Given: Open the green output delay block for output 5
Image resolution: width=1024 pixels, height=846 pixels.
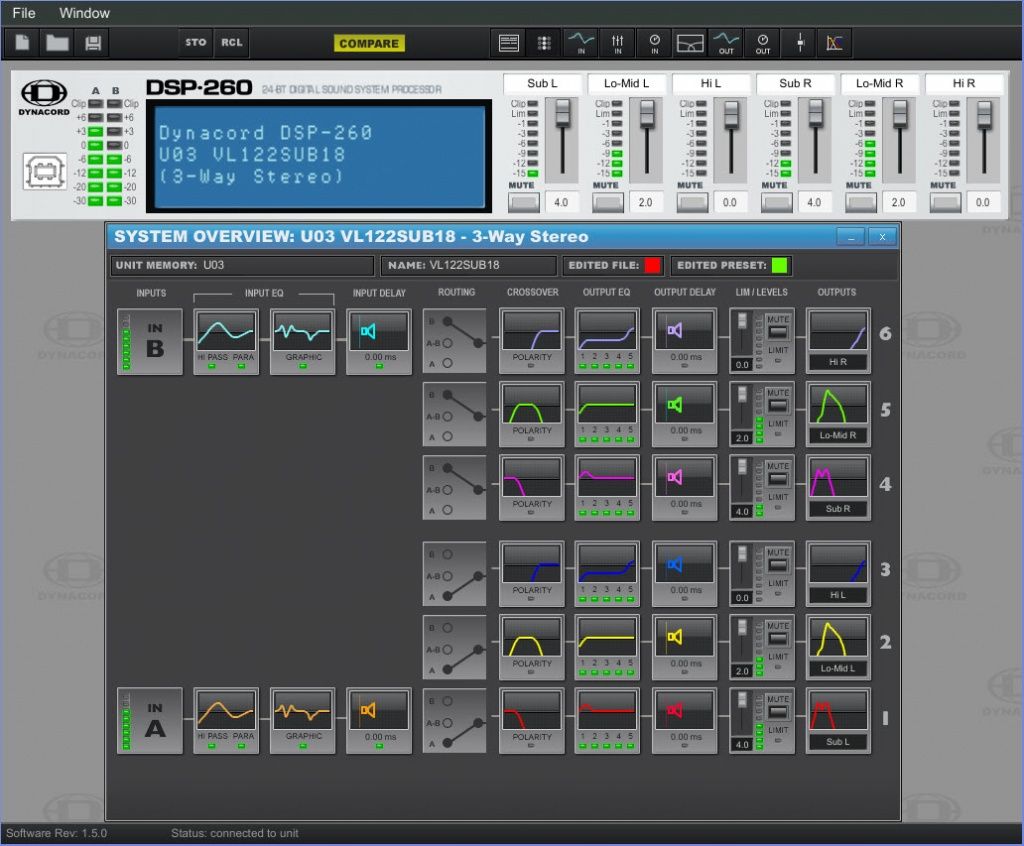Looking at the screenshot, I should coord(684,414).
